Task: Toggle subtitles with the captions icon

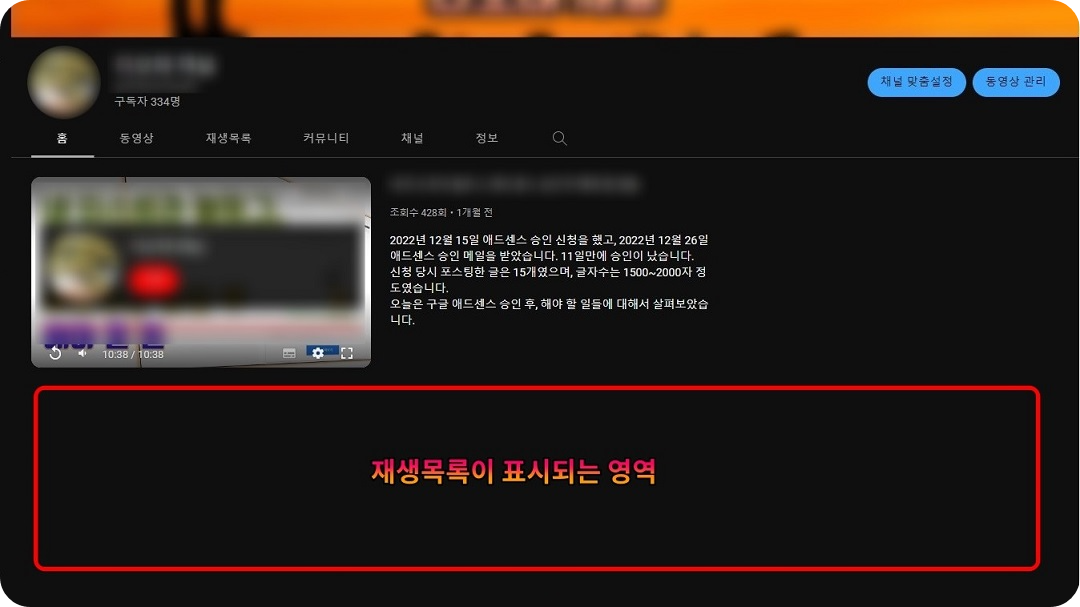Action: pyautogui.click(x=289, y=353)
